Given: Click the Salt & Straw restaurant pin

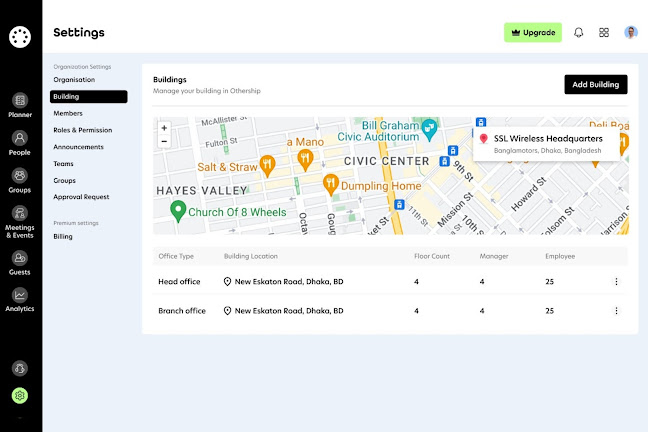Looking at the screenshot, I should [x=267, y=165].
